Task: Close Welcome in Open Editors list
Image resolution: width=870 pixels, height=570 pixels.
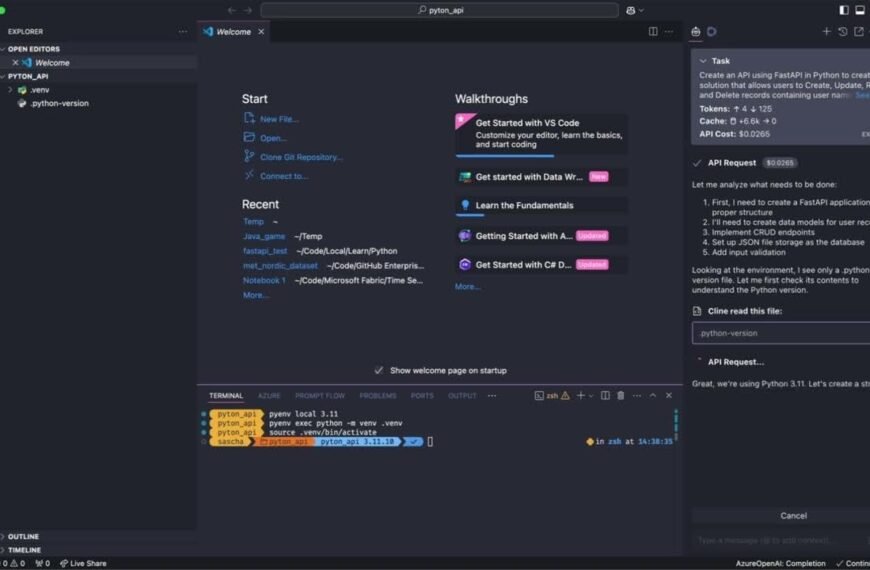Action: 16,63
